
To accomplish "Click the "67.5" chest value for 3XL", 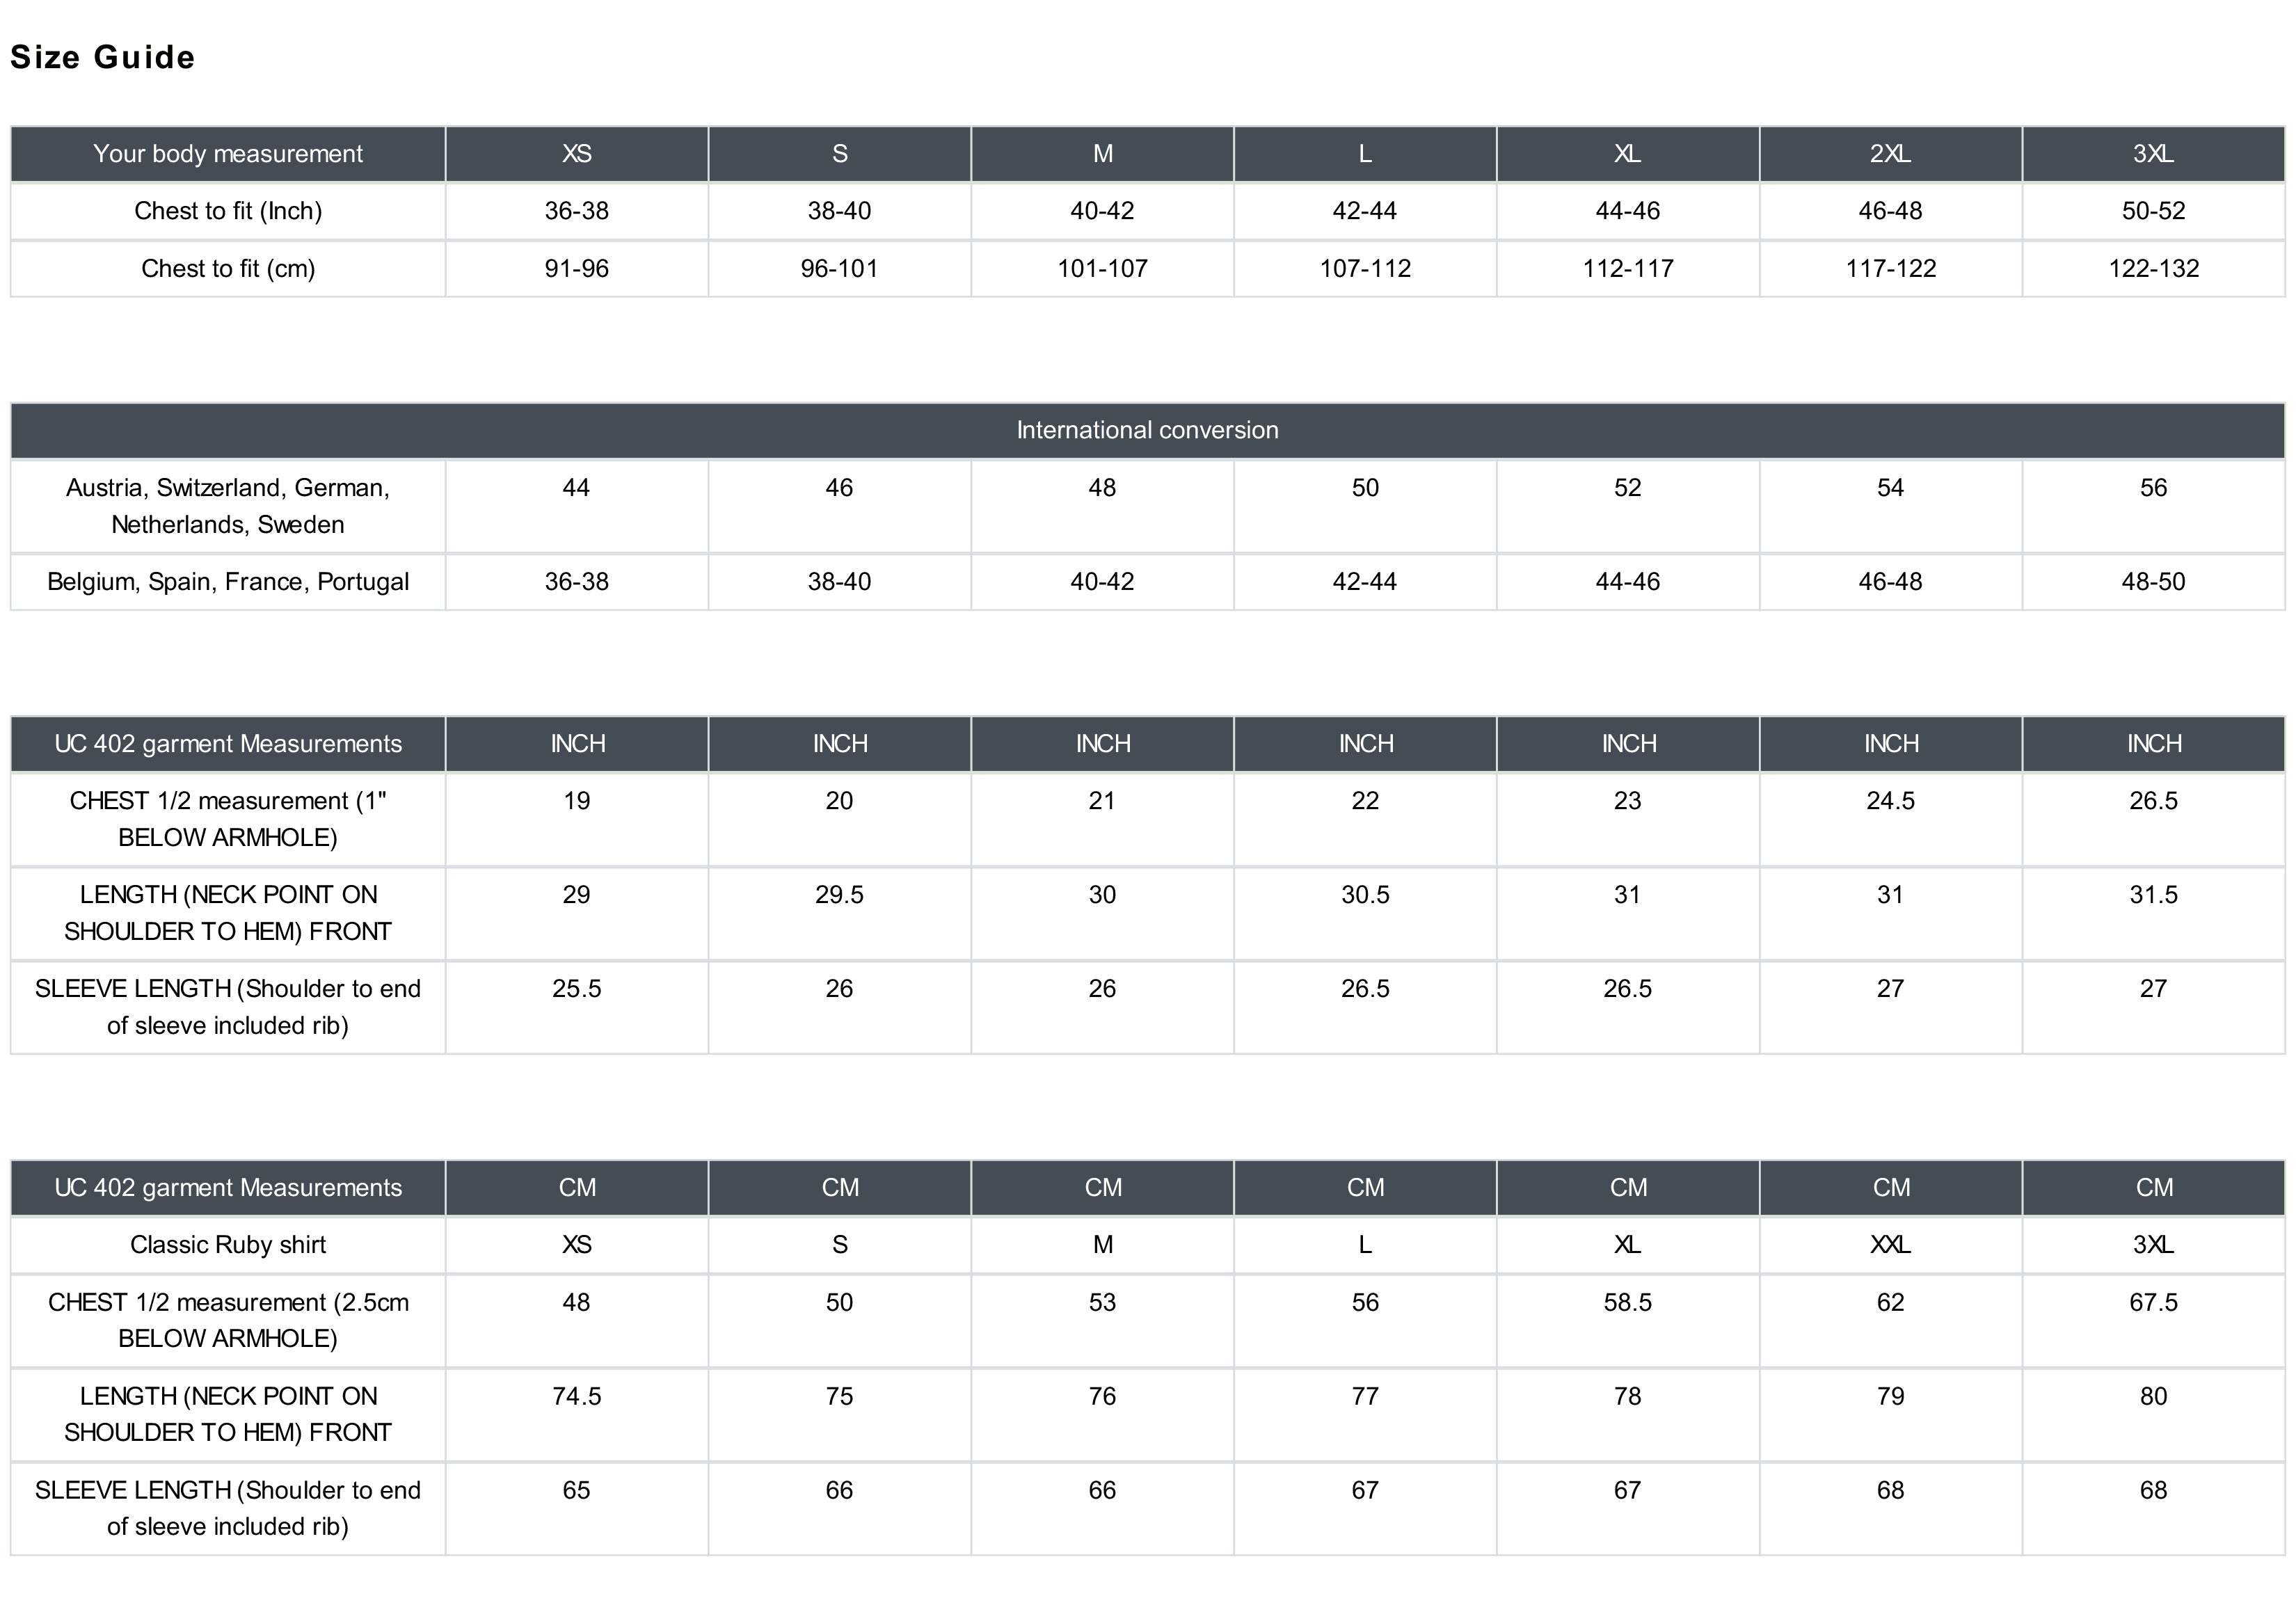I will (x=2153, y=1302).
